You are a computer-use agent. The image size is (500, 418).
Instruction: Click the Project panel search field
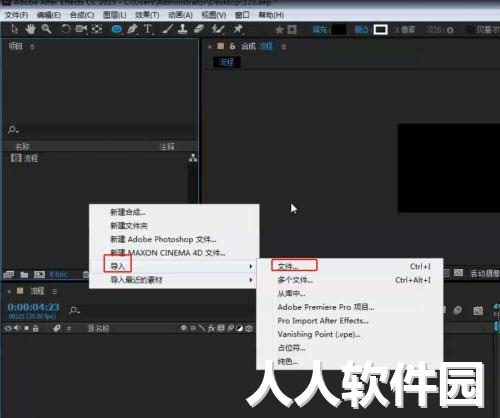pos(100,129)
